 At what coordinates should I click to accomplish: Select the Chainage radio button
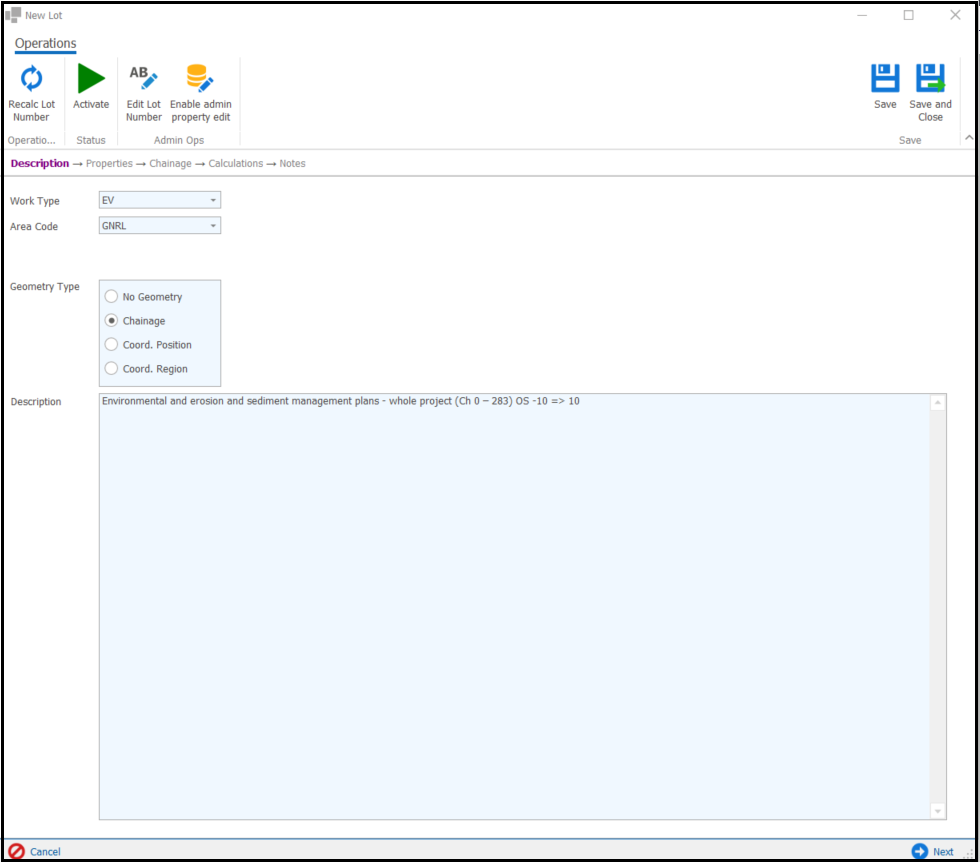[112, 321]
